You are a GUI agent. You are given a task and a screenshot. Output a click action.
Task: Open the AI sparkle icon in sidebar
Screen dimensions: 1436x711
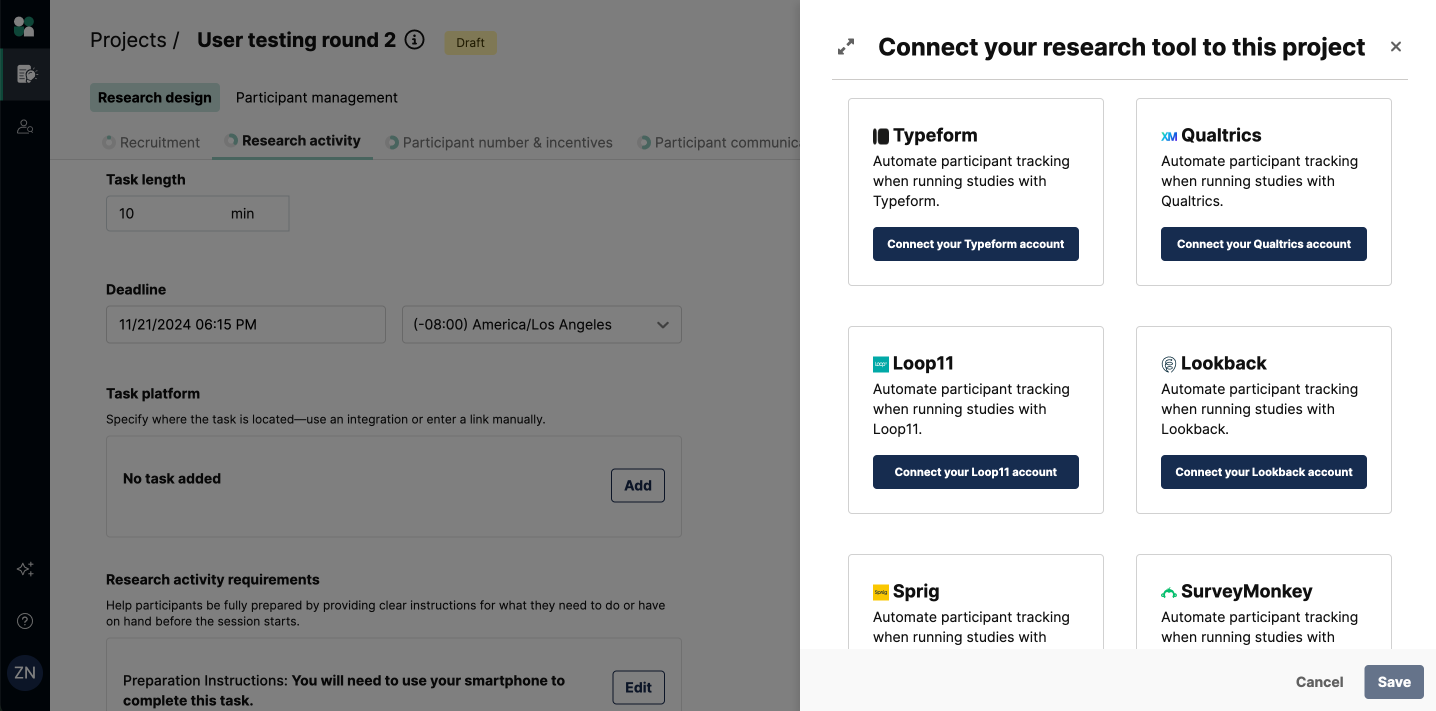pos(25,569)
